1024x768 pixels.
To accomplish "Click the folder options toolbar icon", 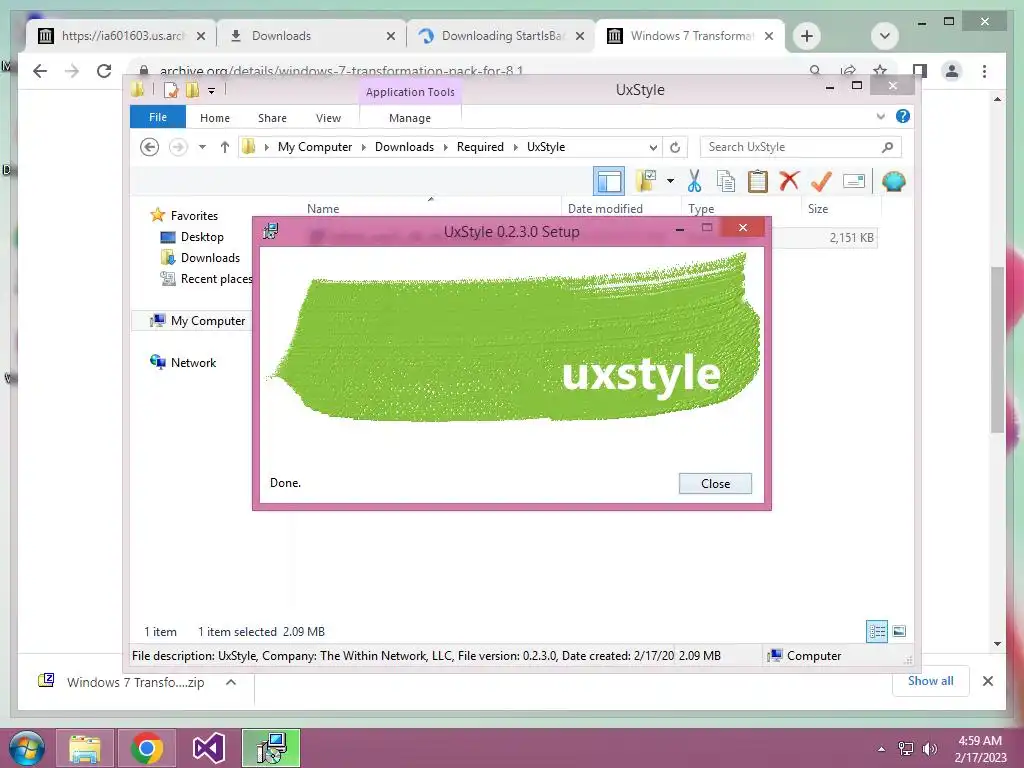I will pyautogui.click(x=646, y=181).
